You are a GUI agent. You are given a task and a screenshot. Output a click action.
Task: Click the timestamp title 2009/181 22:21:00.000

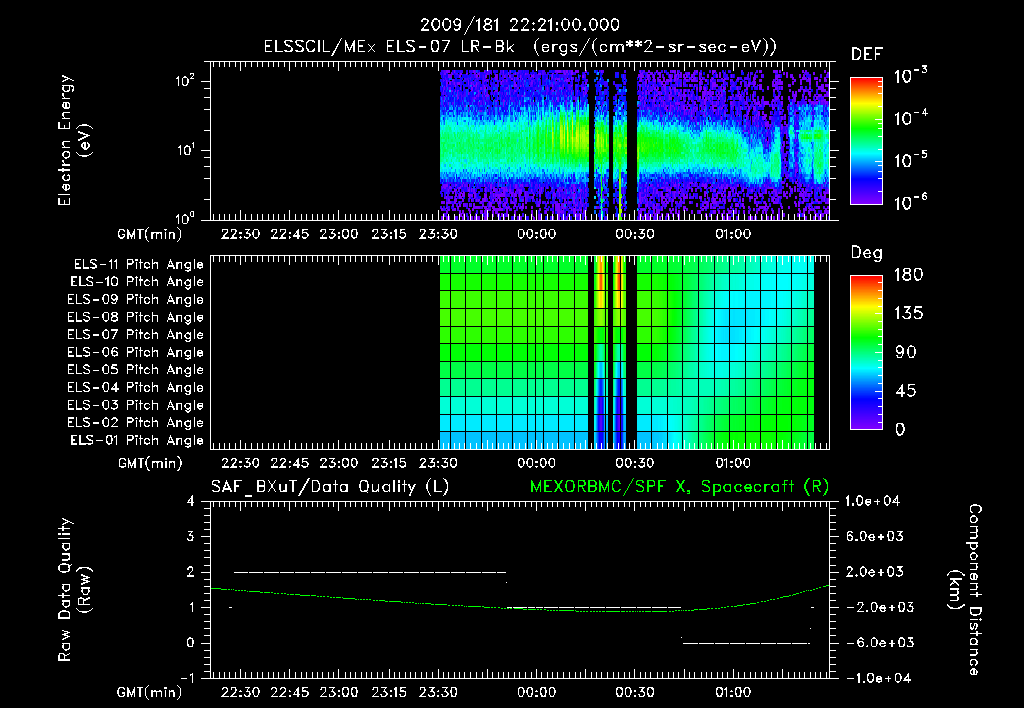click(x=519, y=25)
